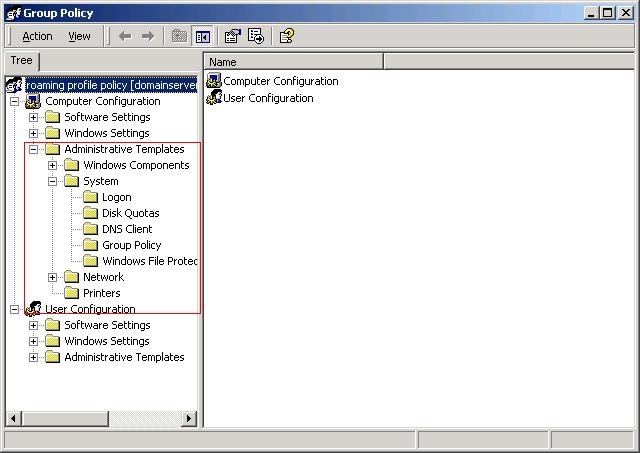Select Windows Settings under User Configuration
Screen dimensions: 640x453
107,341
